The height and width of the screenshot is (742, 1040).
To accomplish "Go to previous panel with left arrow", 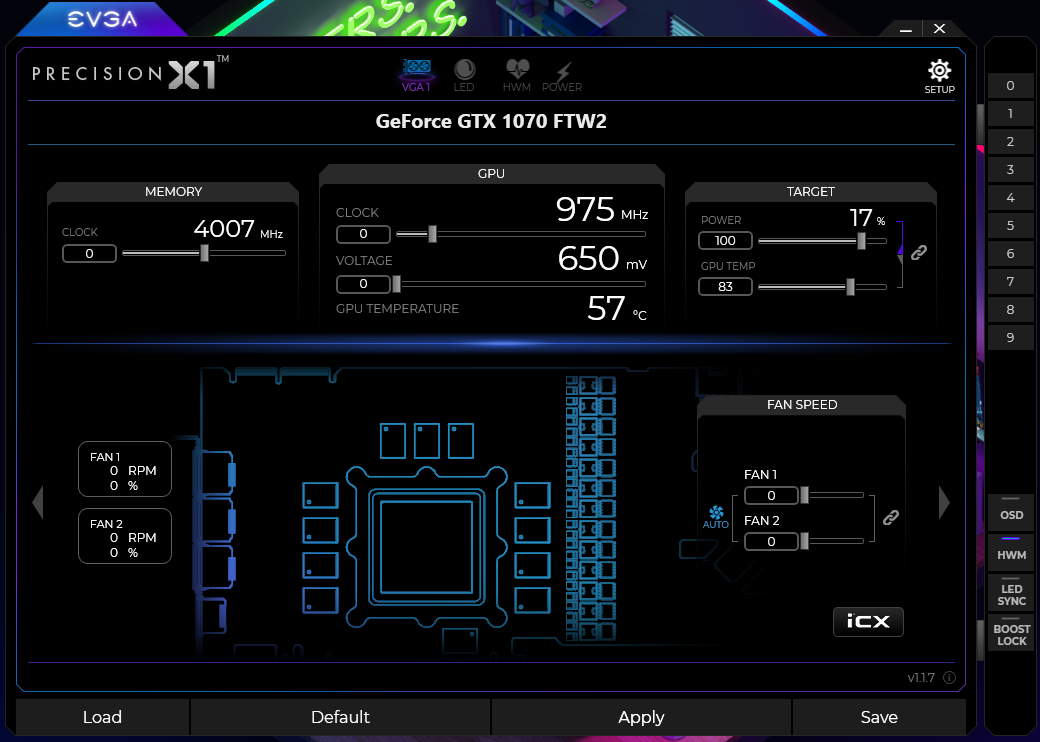I will [x=38, y=502].
